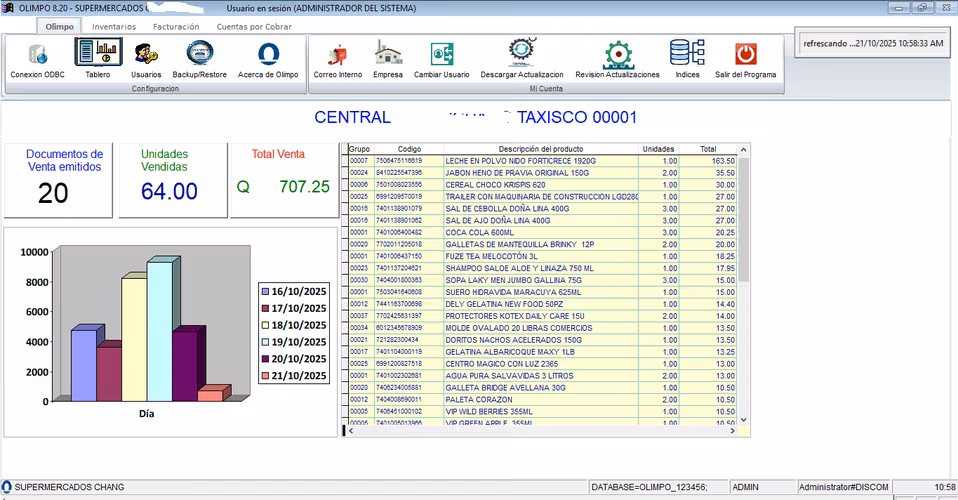
Task: Click Administrator#DISCOM status entry
Action: click(844, 487)
